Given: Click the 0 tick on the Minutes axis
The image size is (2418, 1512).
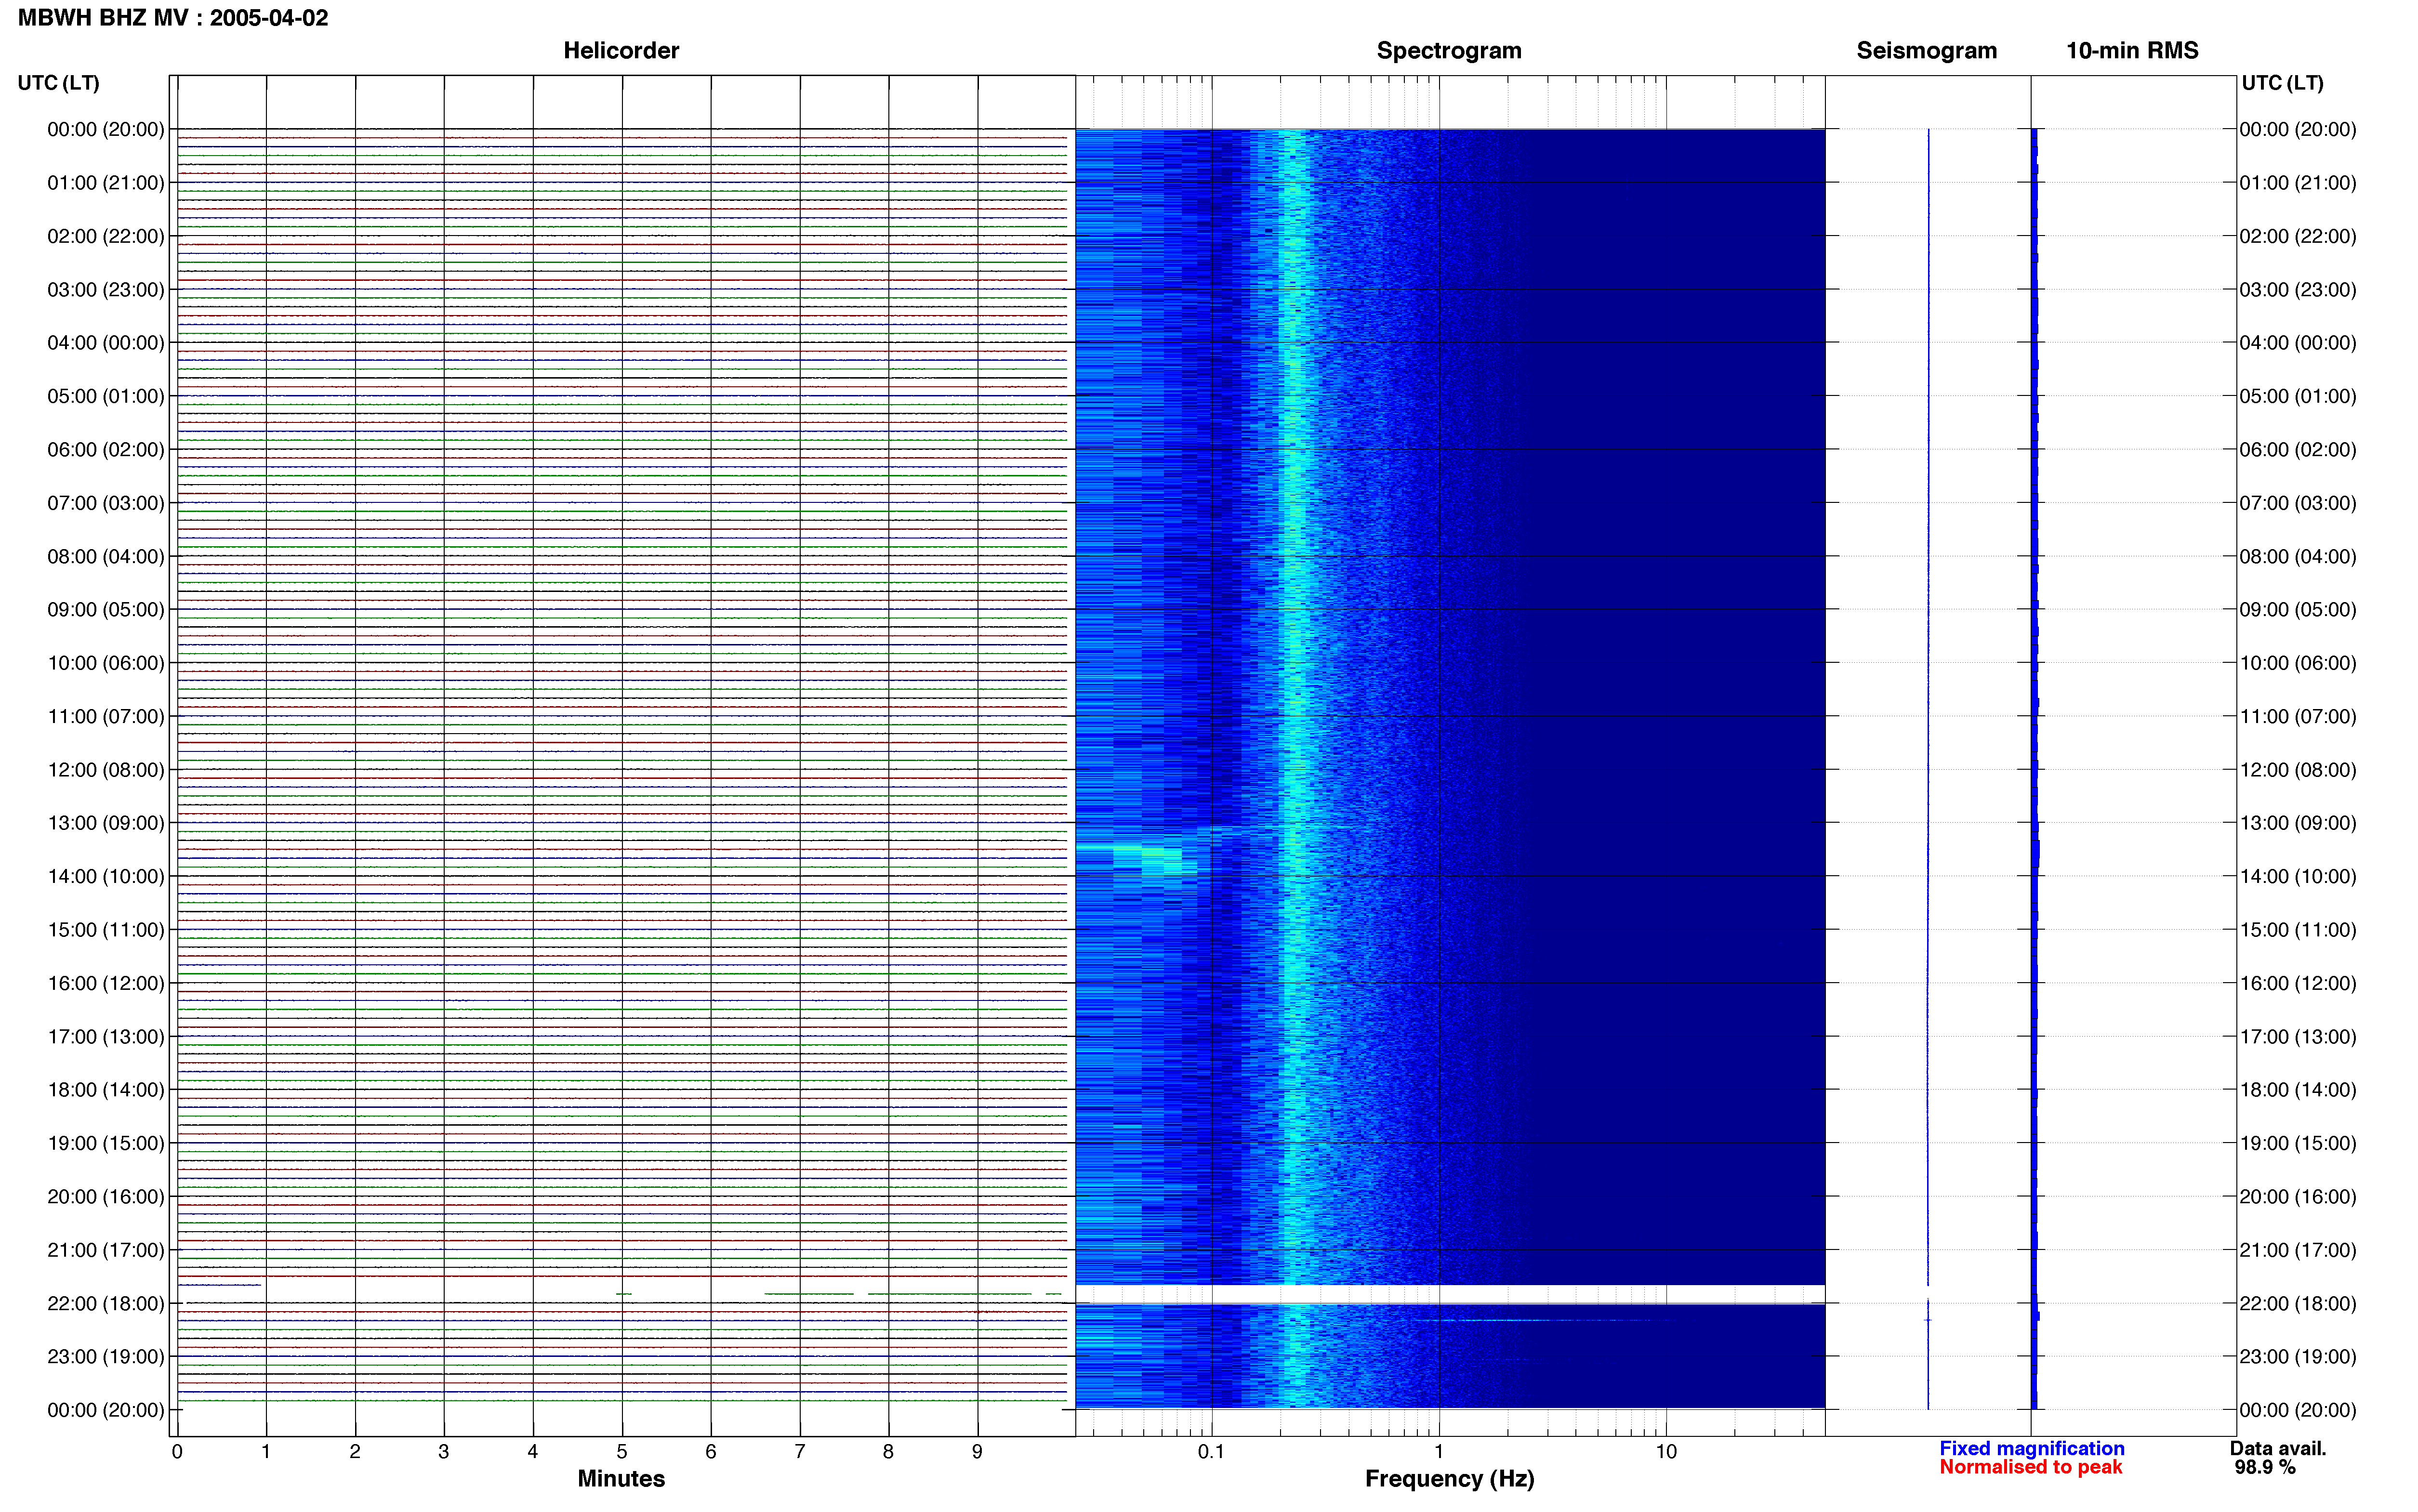Looking at the screenshot, I should point(177,1451).
